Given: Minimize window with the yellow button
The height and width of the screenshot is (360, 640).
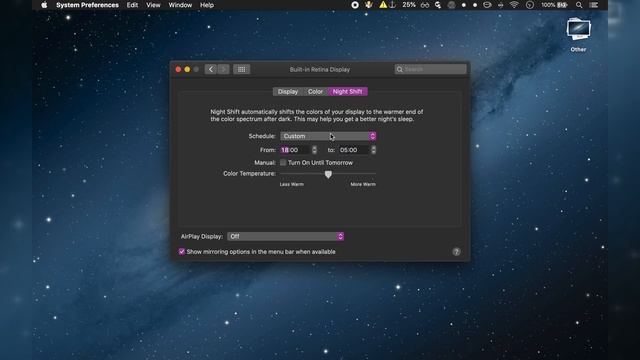Looking at the screenshot, I should point(187,69).
